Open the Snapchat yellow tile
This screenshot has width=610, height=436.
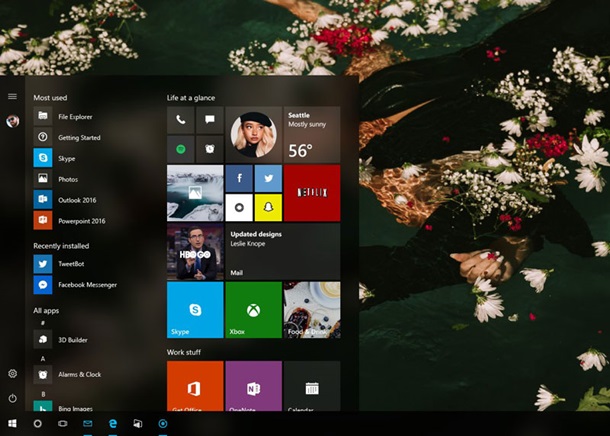268,208
